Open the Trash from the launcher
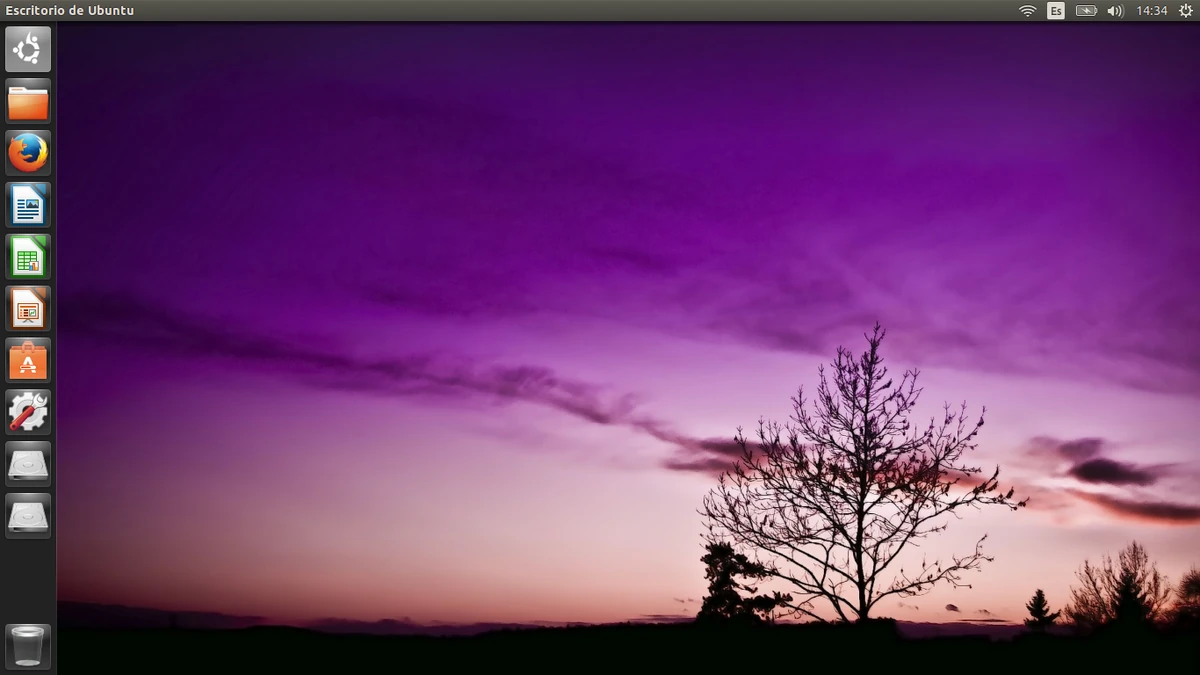The image size is (1200, 675). 28,645
